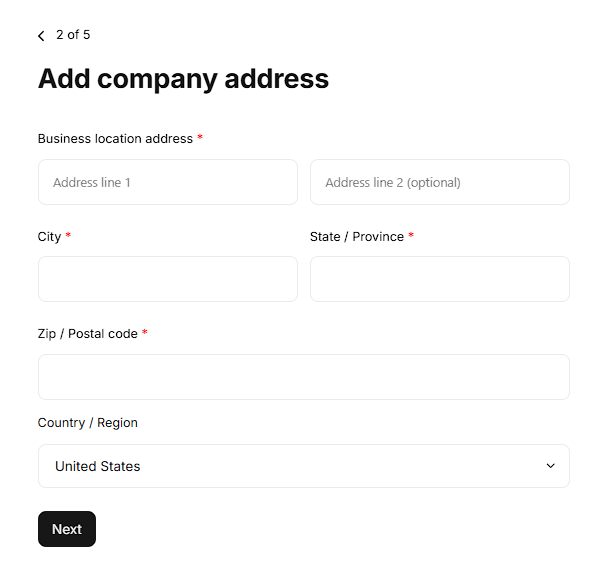
Task: Click the red asterisk beside City
Action: 69,237
